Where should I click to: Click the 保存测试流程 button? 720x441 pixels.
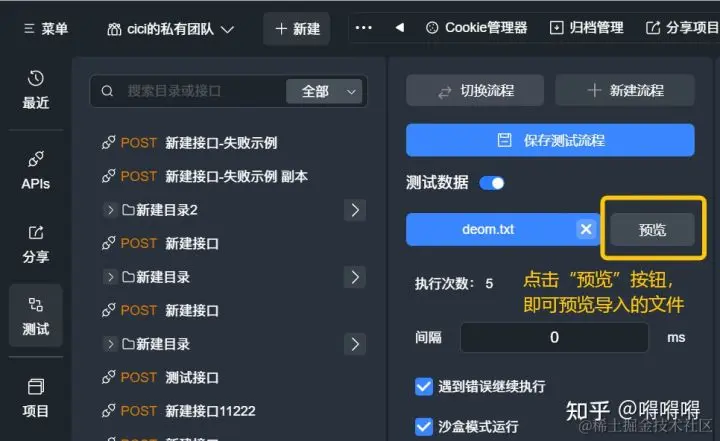tap(550, 140)
